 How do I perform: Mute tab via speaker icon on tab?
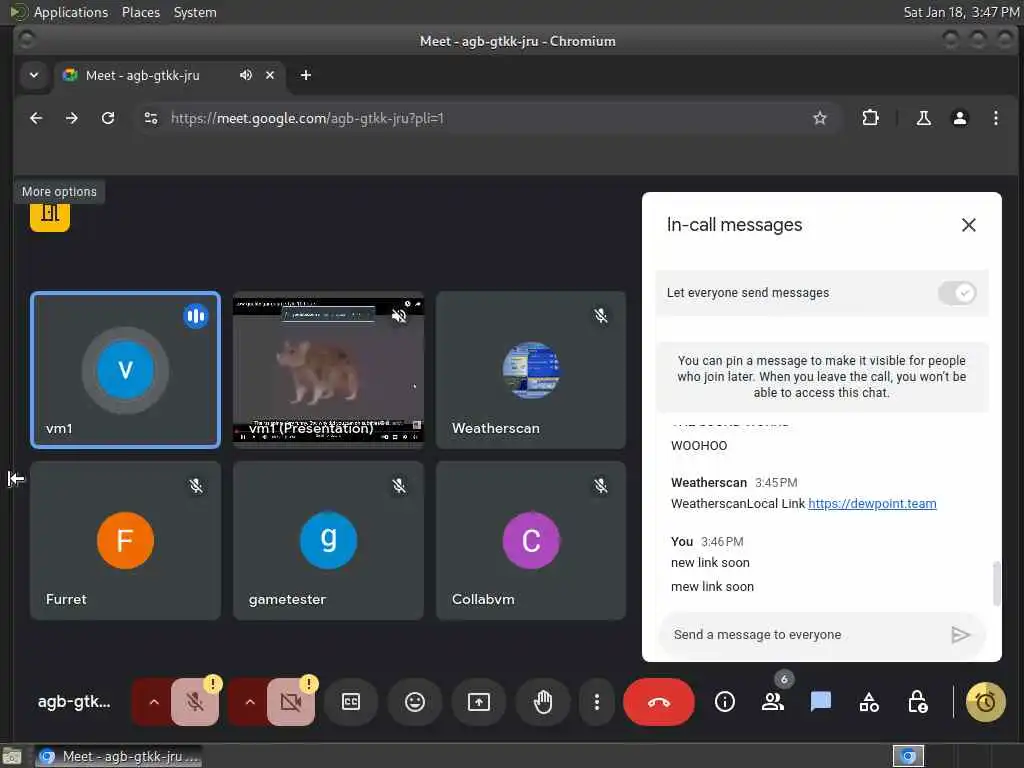[246, 75]
